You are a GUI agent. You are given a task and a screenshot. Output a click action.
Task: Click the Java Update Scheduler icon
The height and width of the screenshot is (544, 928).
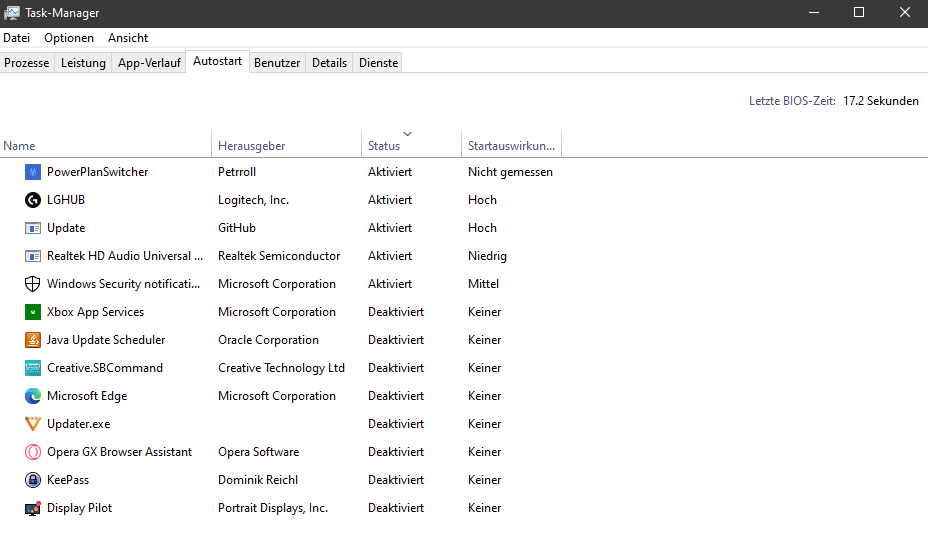(x=32, y=340)
